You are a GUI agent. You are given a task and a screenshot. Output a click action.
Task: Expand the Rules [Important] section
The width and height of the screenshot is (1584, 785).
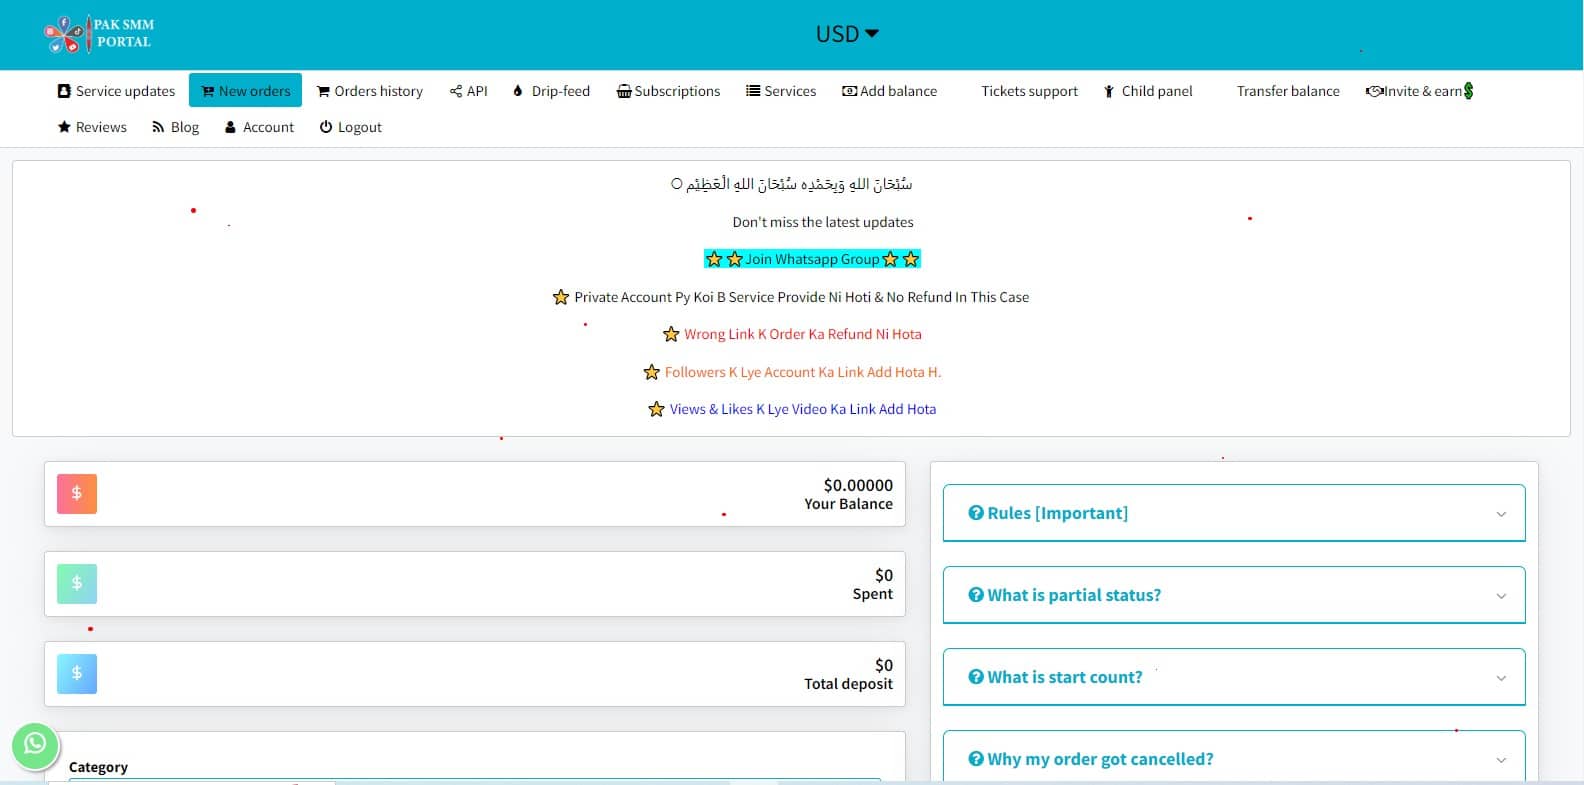click(1233, 513)
